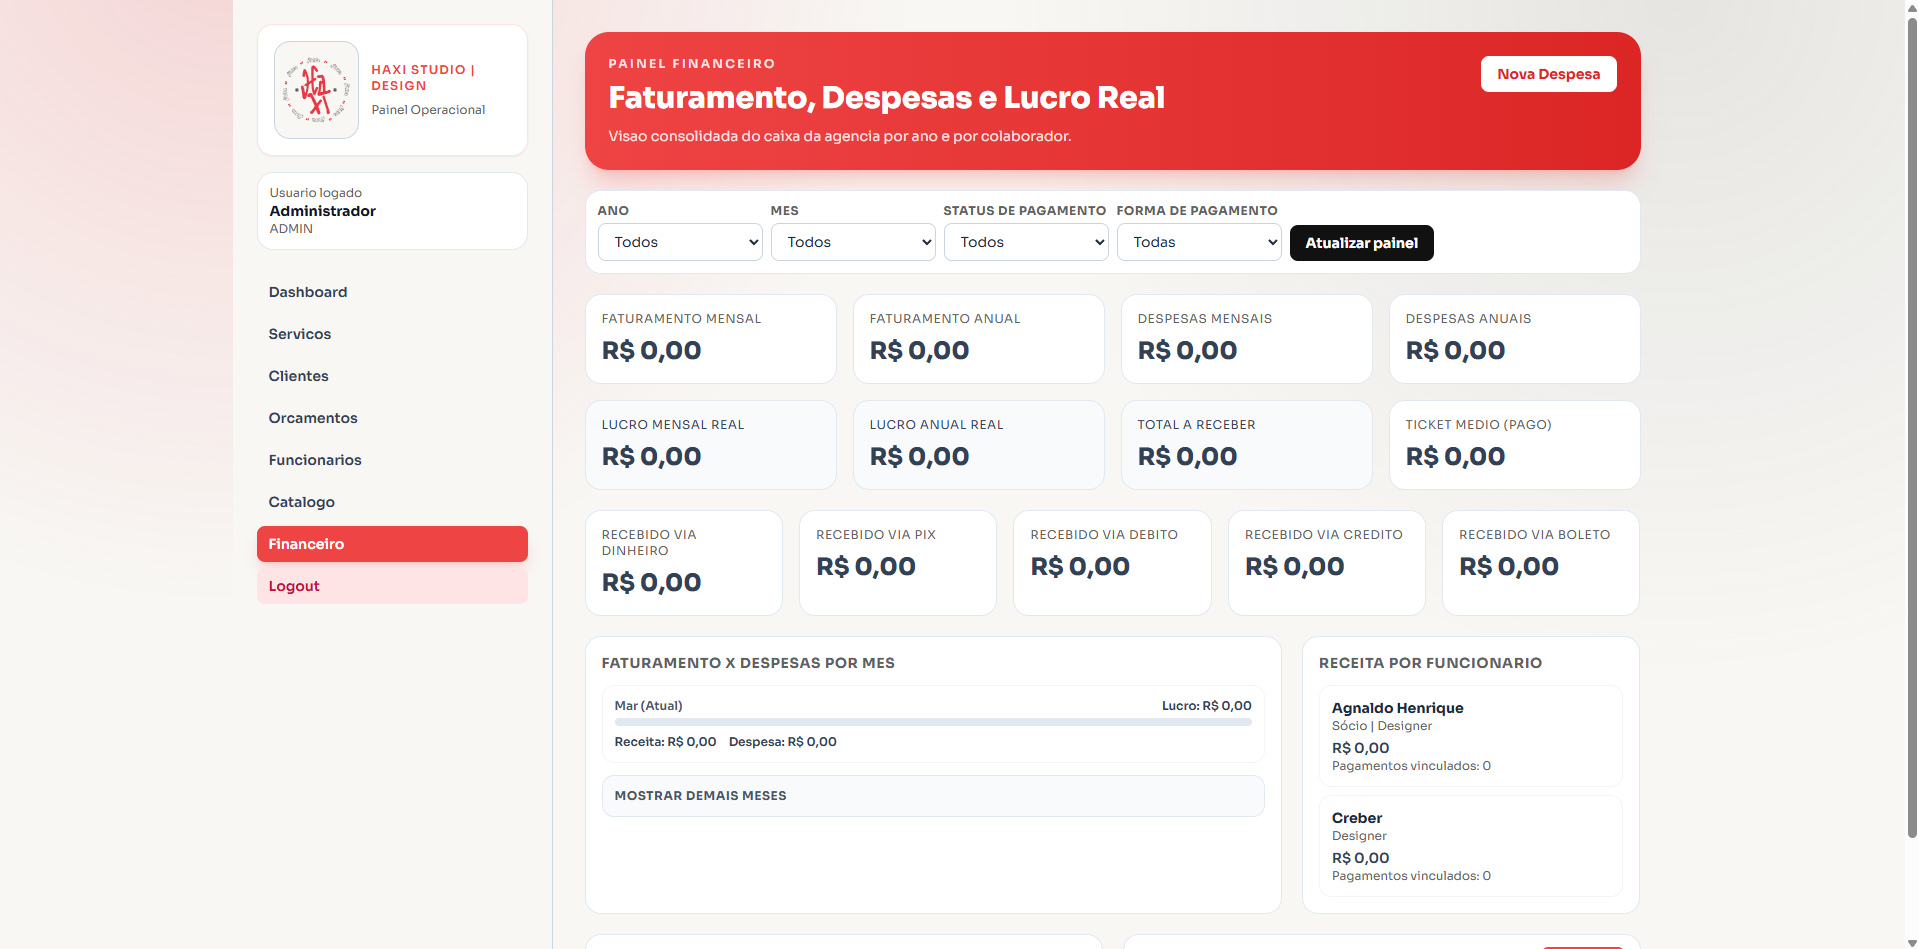Open the MES dropdown filter

pos(852,242)
